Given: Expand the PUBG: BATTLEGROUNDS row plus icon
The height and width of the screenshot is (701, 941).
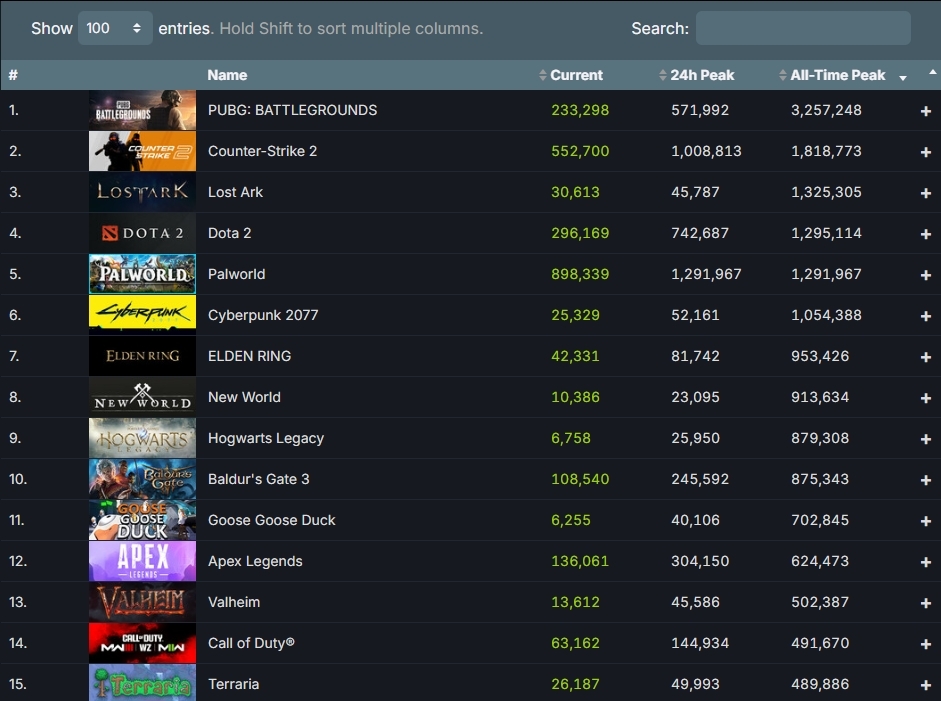Looking at the screenshot, I should pos(925,111).
